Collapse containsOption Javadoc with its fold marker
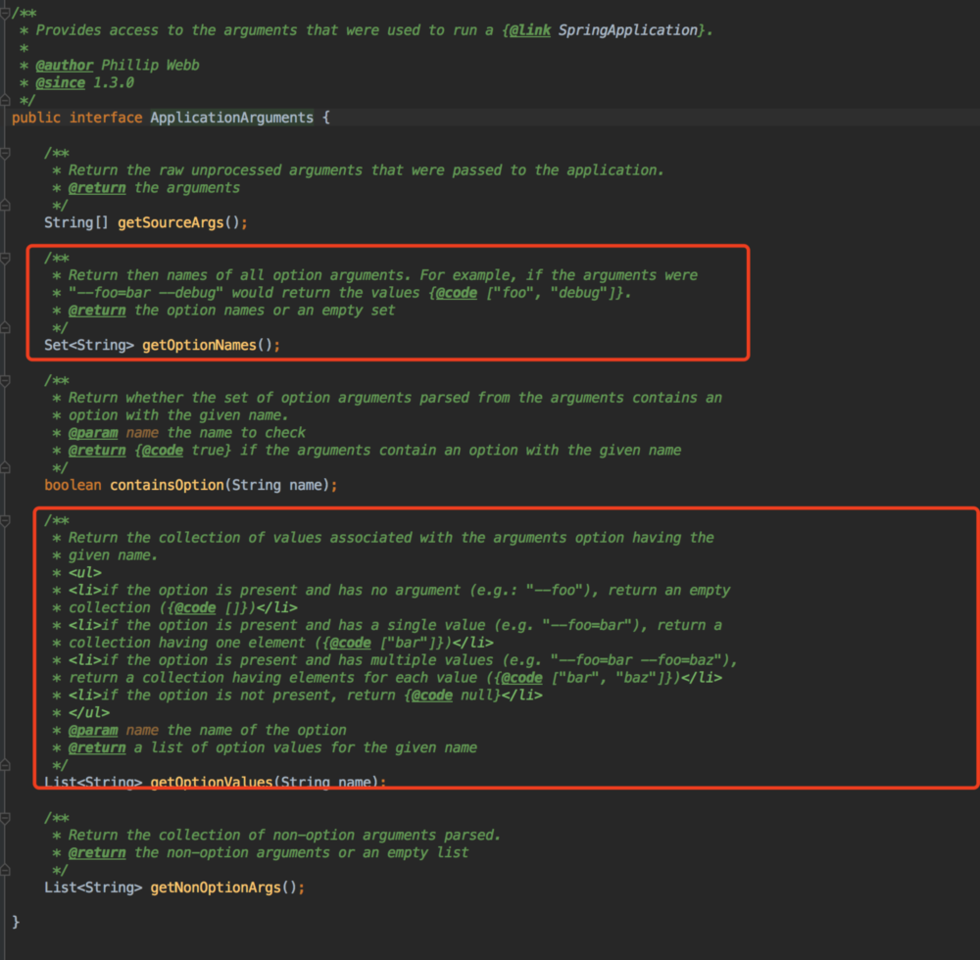This screenshot has height=960, width=980. click(6, 381)
